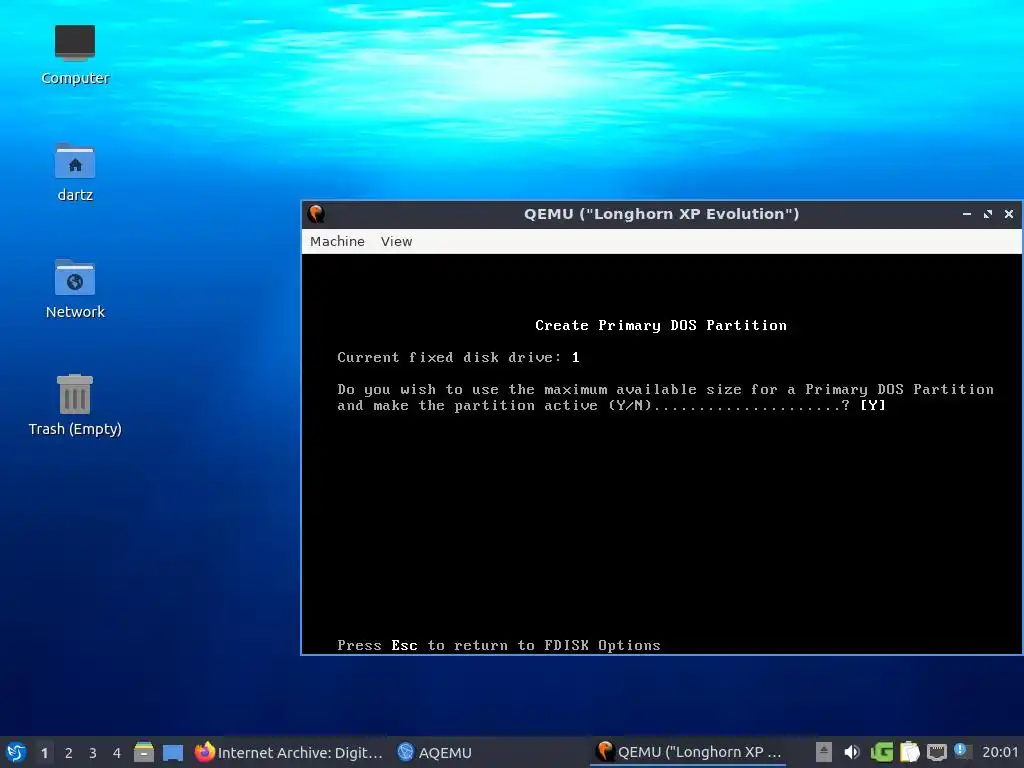This screenshot has height=768, width=1024.
Task: Click the QEMU logo icon in title bar
Action: 317,214
